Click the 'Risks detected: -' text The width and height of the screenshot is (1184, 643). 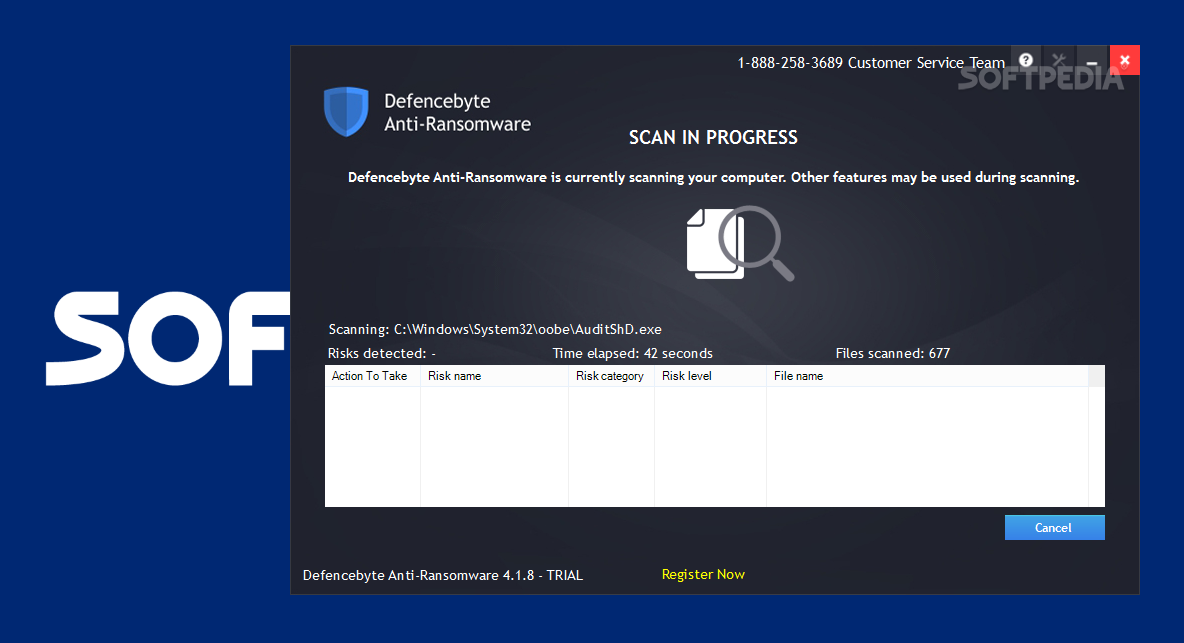pos(381,353)
